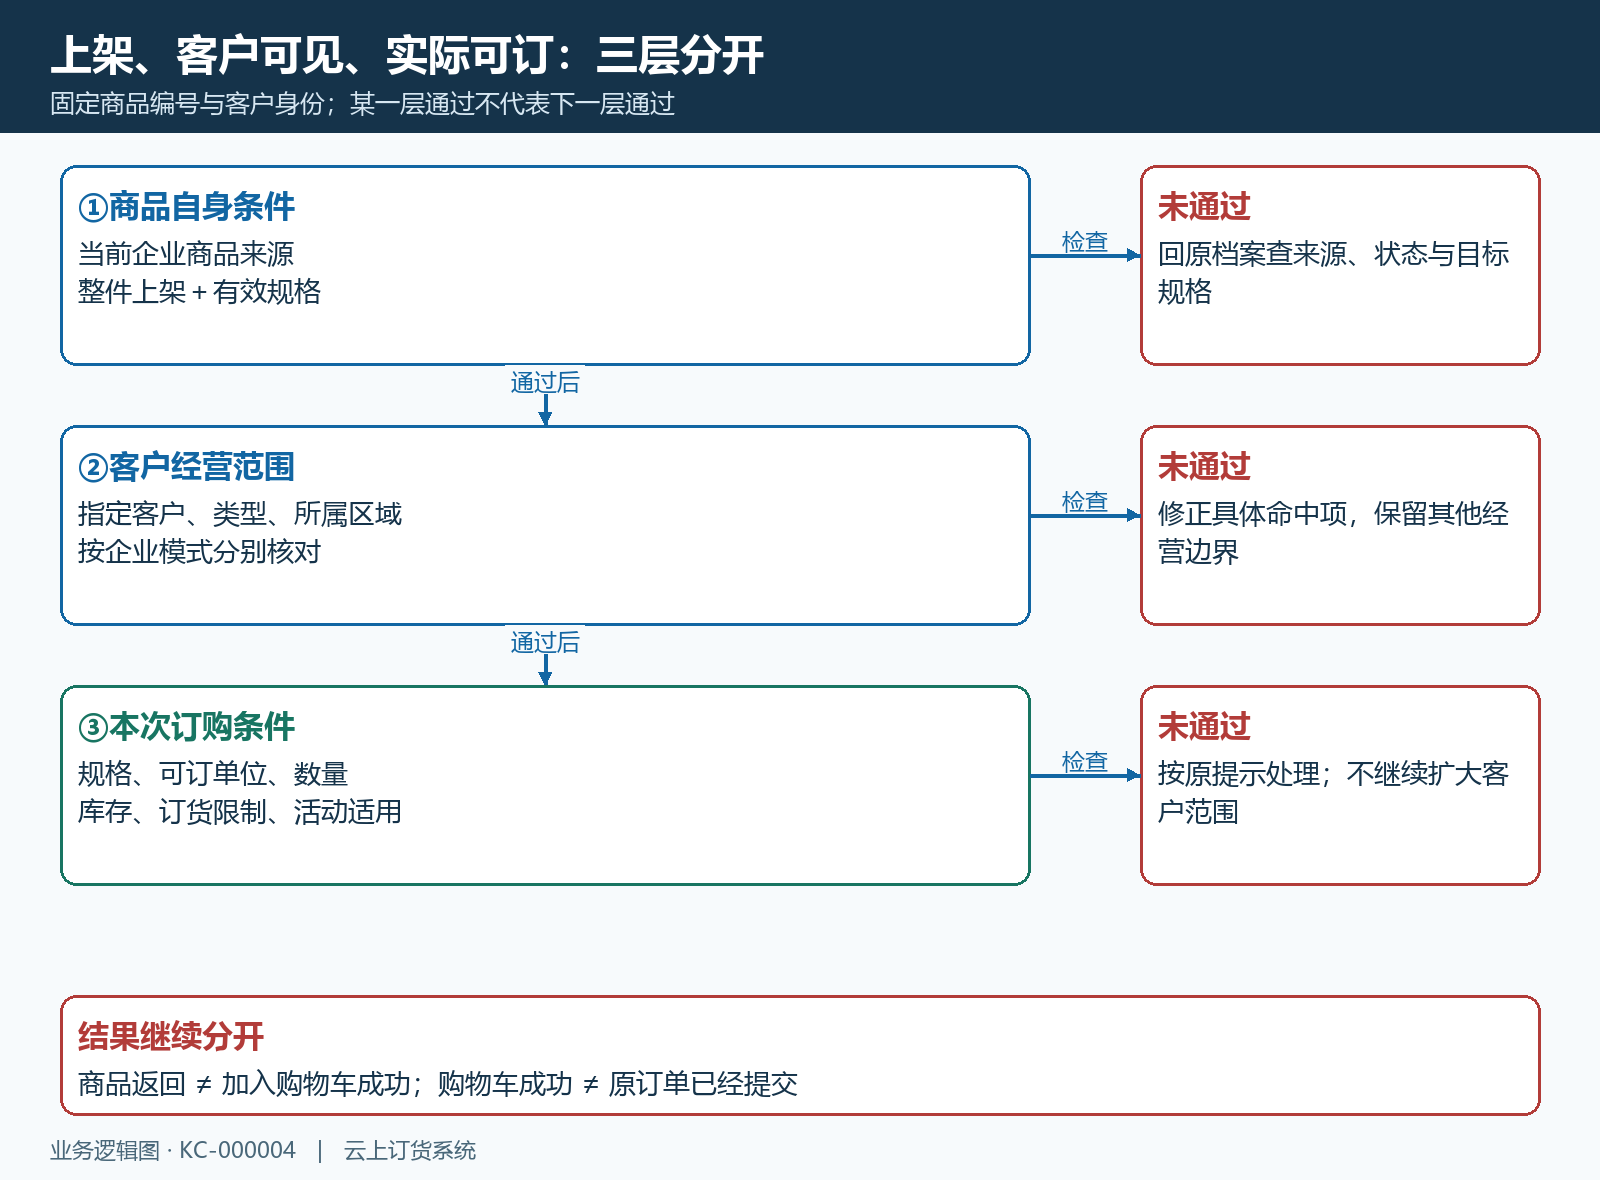Click 未通过 heading above 回原档案查来源
This screenshot has width=1600, height=1180.
pyautogui.click(x=1204, y=207)
